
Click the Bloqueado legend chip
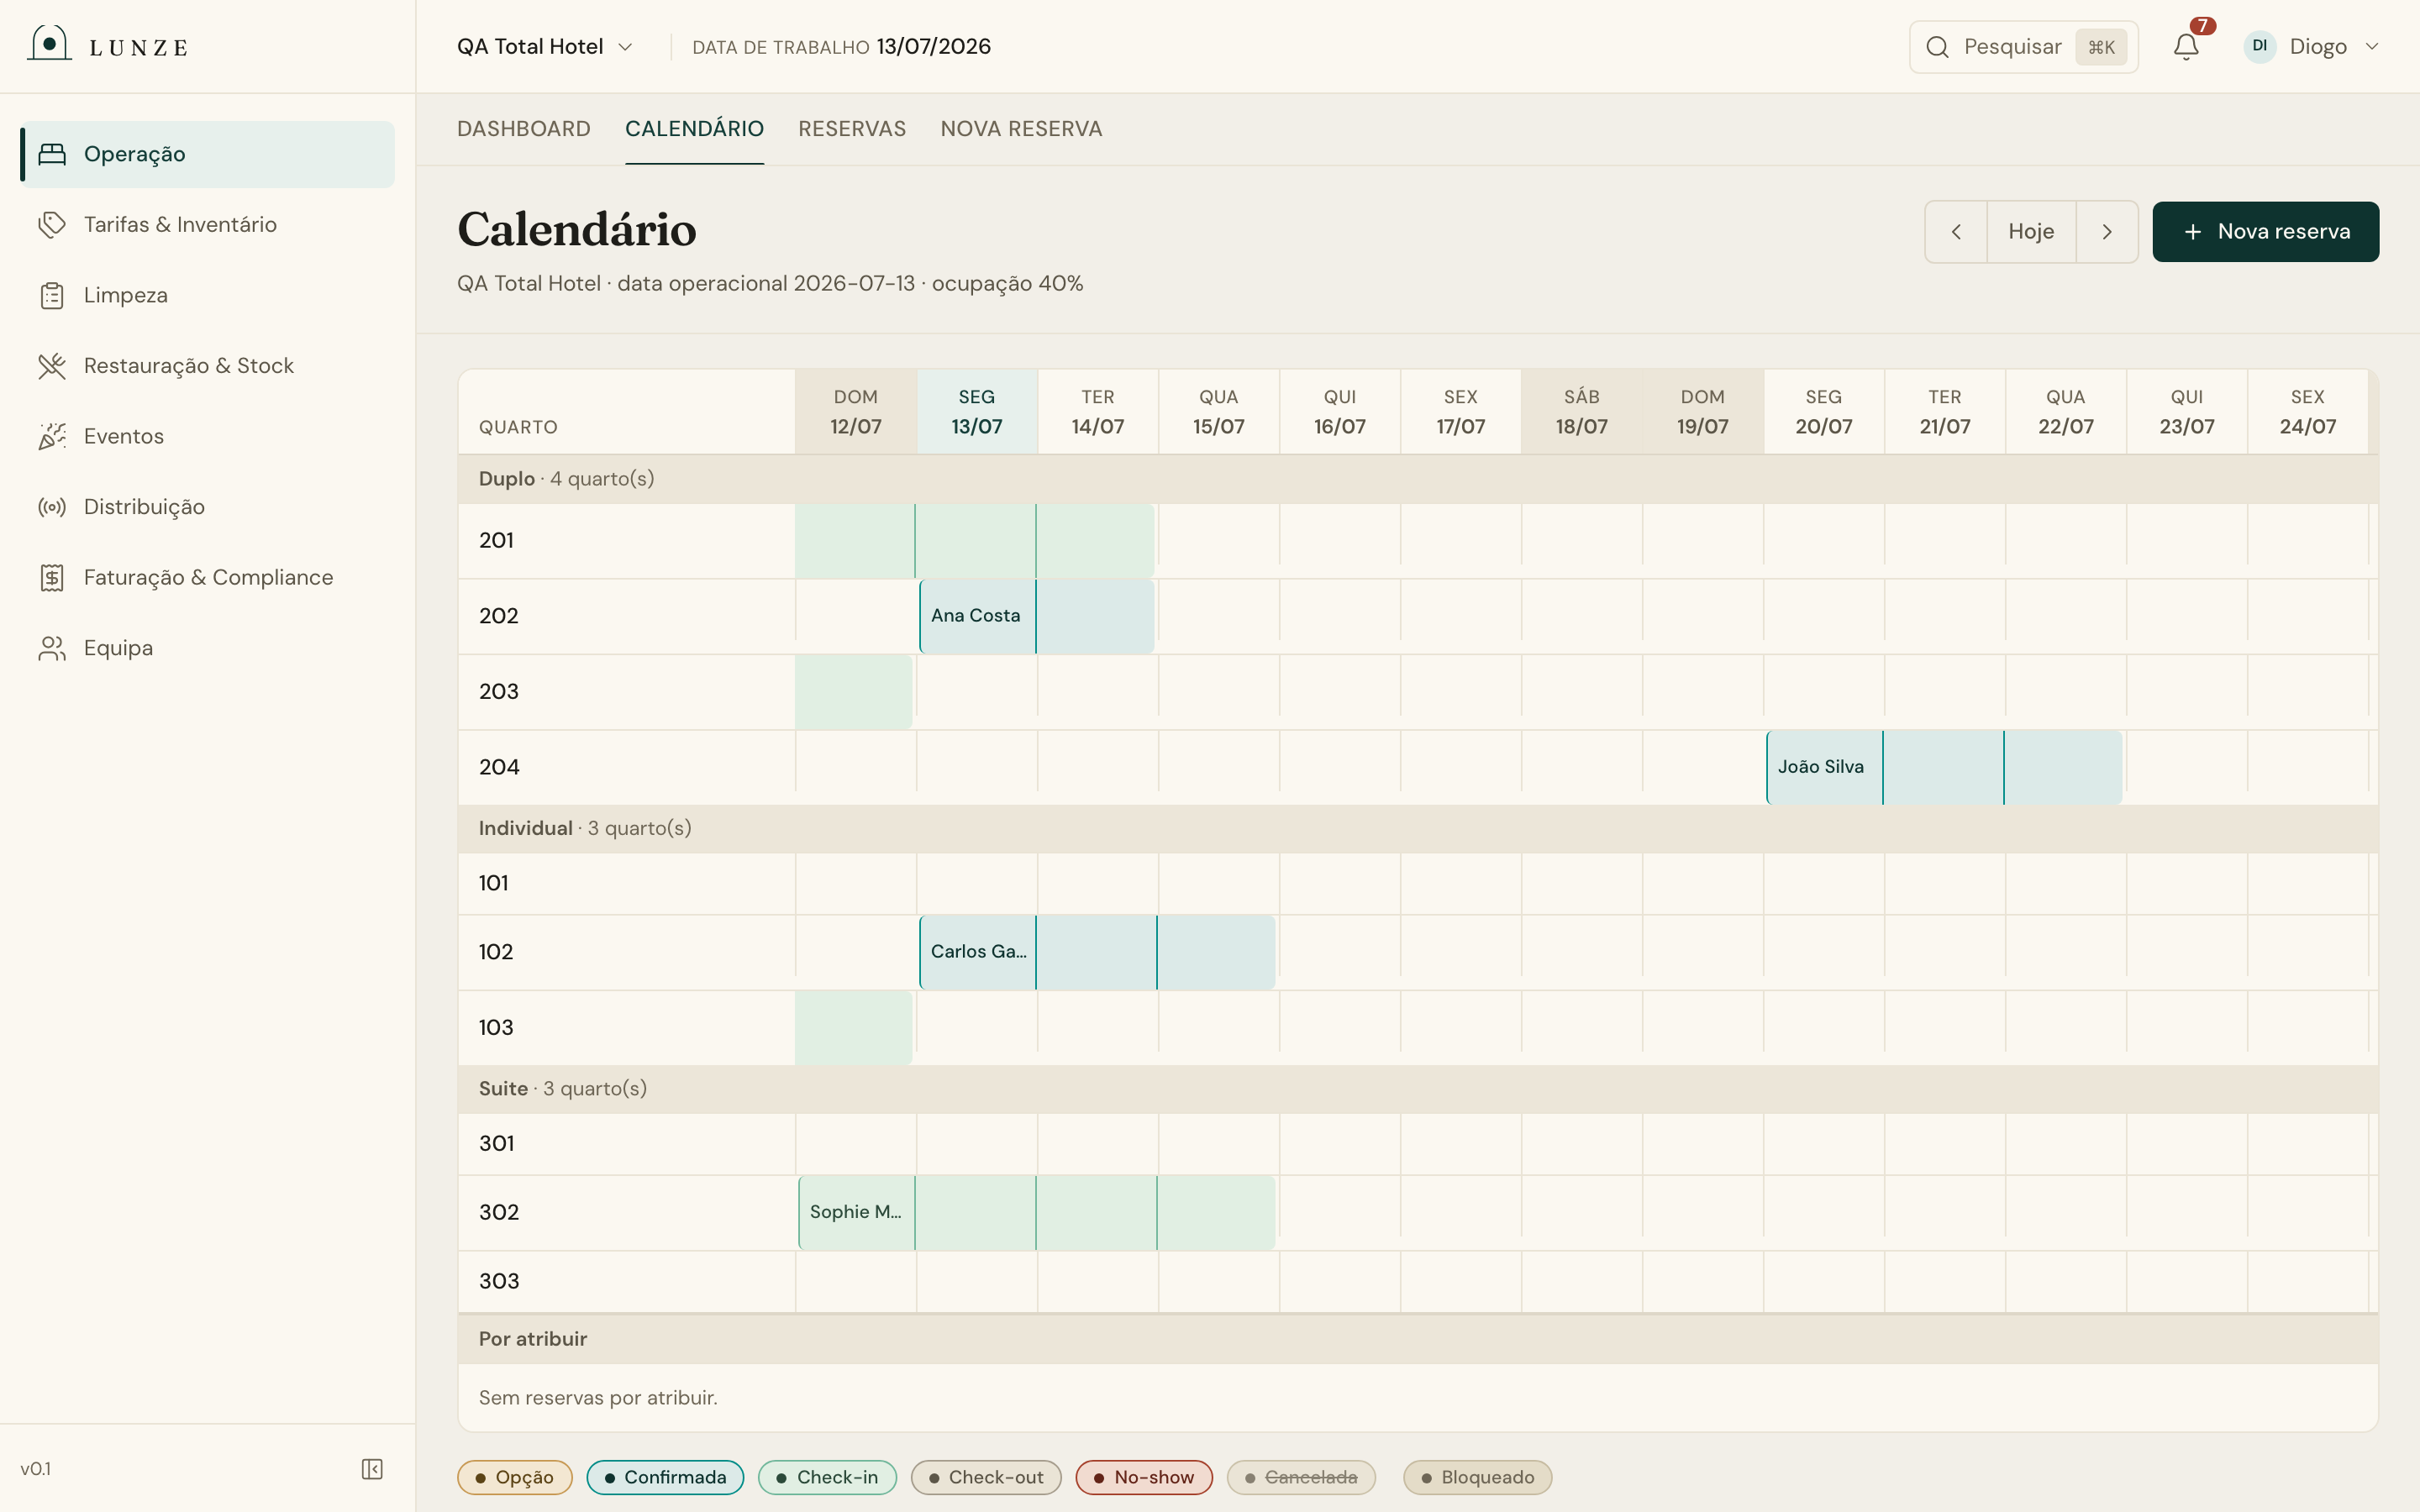(x=1477, y=1477)
